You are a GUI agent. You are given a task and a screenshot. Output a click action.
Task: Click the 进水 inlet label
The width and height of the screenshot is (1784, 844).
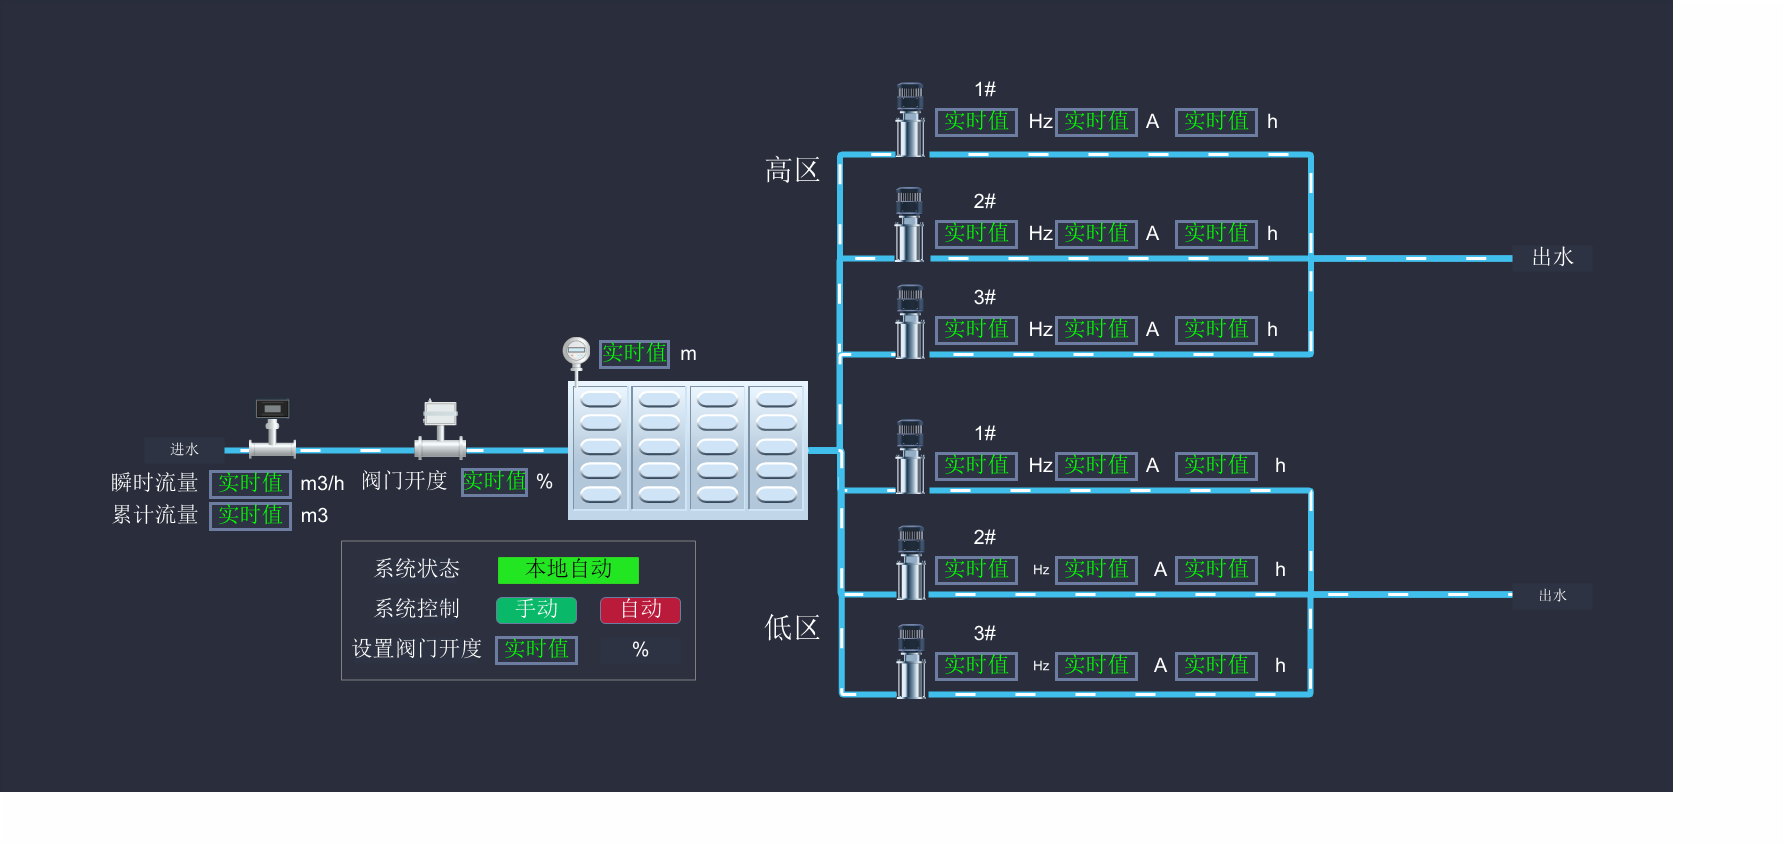(x=184, y=450)
